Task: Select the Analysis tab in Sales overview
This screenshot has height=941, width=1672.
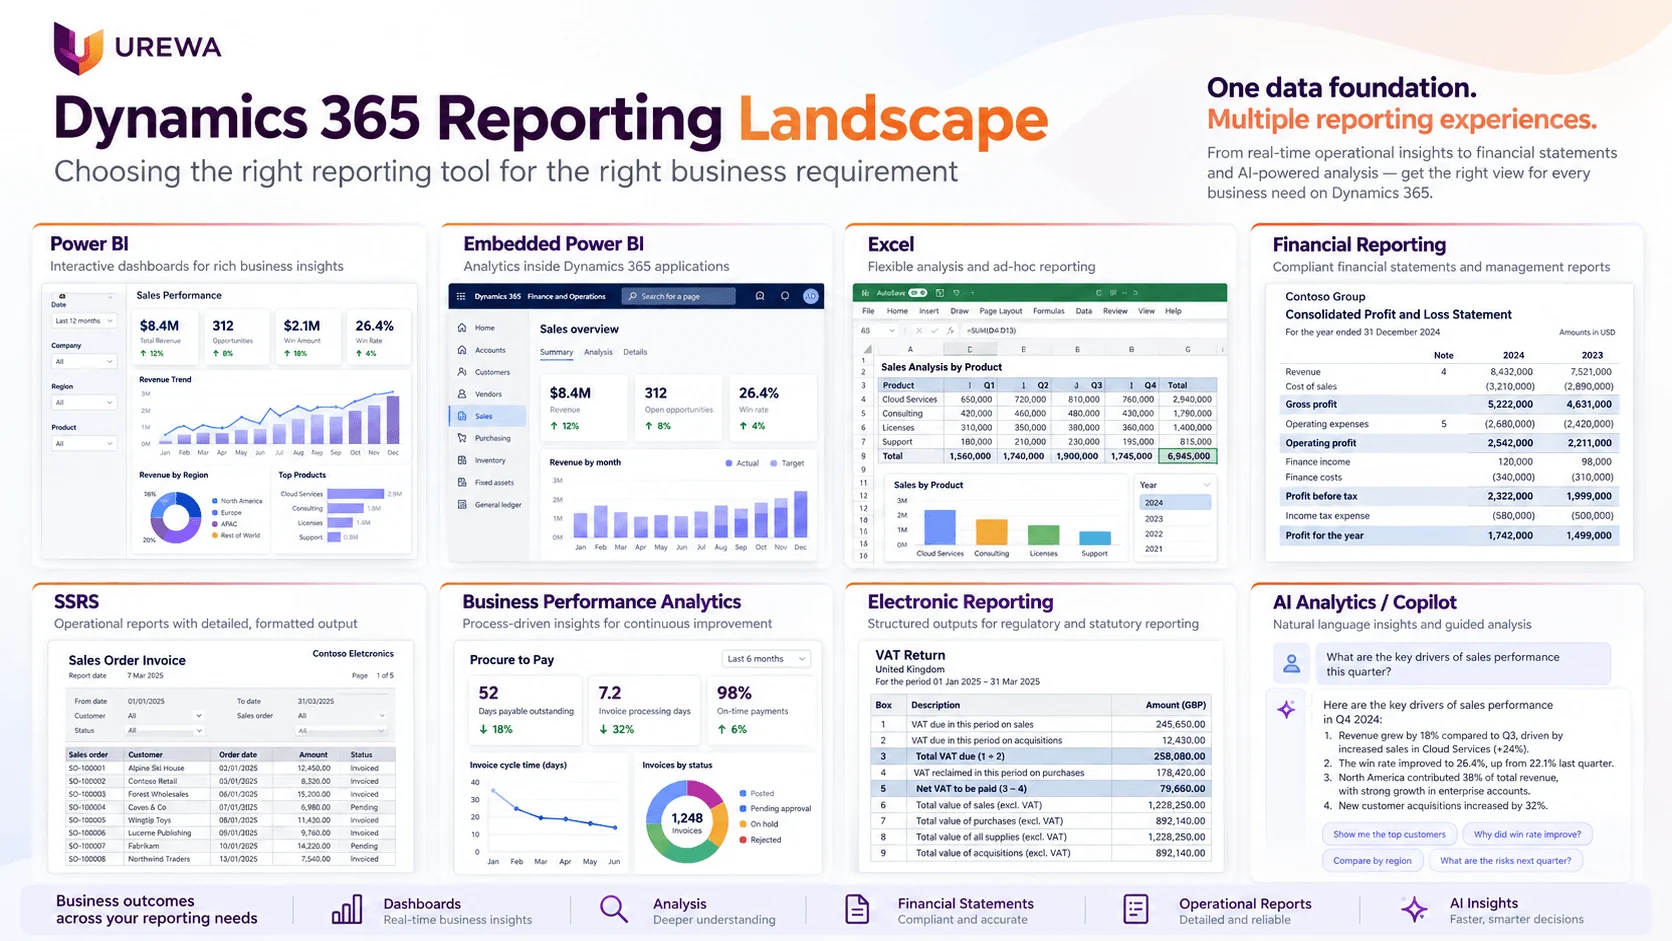Action: click(598, 352)
